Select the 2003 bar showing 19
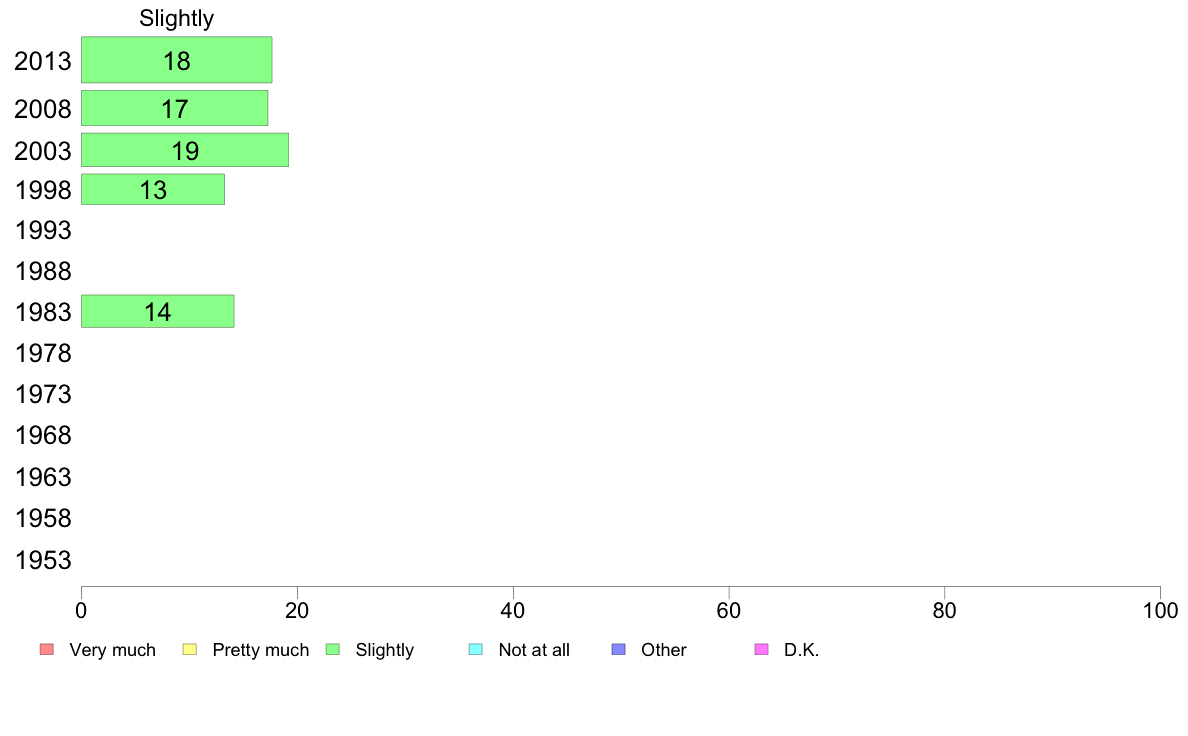This screenshot has height=736, width=1188. [185, 150]
